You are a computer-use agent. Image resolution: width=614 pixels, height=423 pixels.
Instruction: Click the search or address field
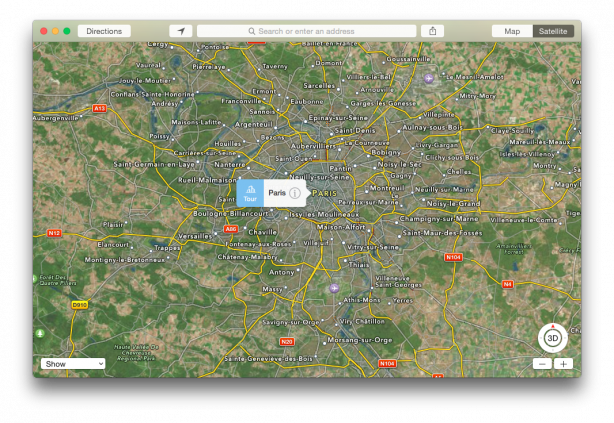[306, 31]
